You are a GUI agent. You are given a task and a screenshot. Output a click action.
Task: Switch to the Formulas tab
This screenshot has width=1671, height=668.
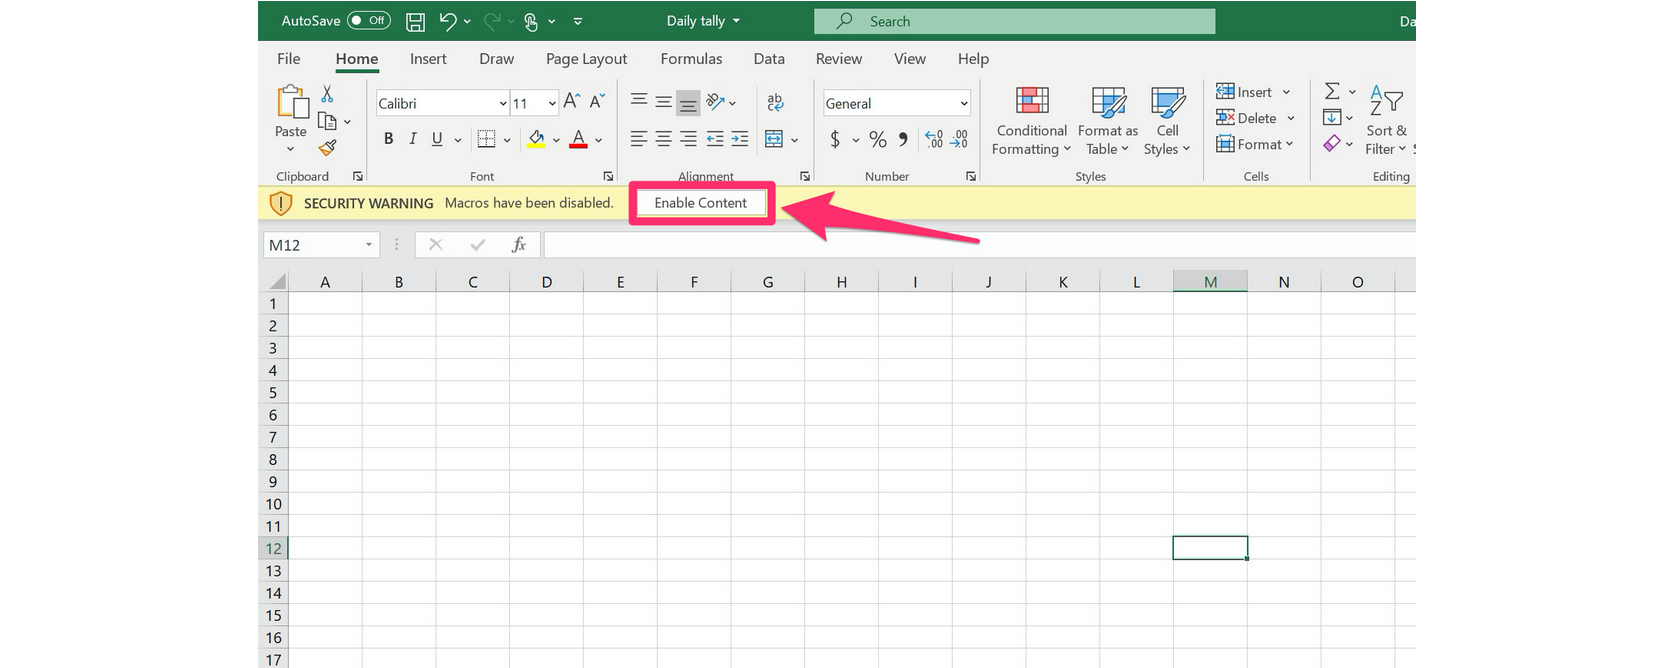point(691,59)
